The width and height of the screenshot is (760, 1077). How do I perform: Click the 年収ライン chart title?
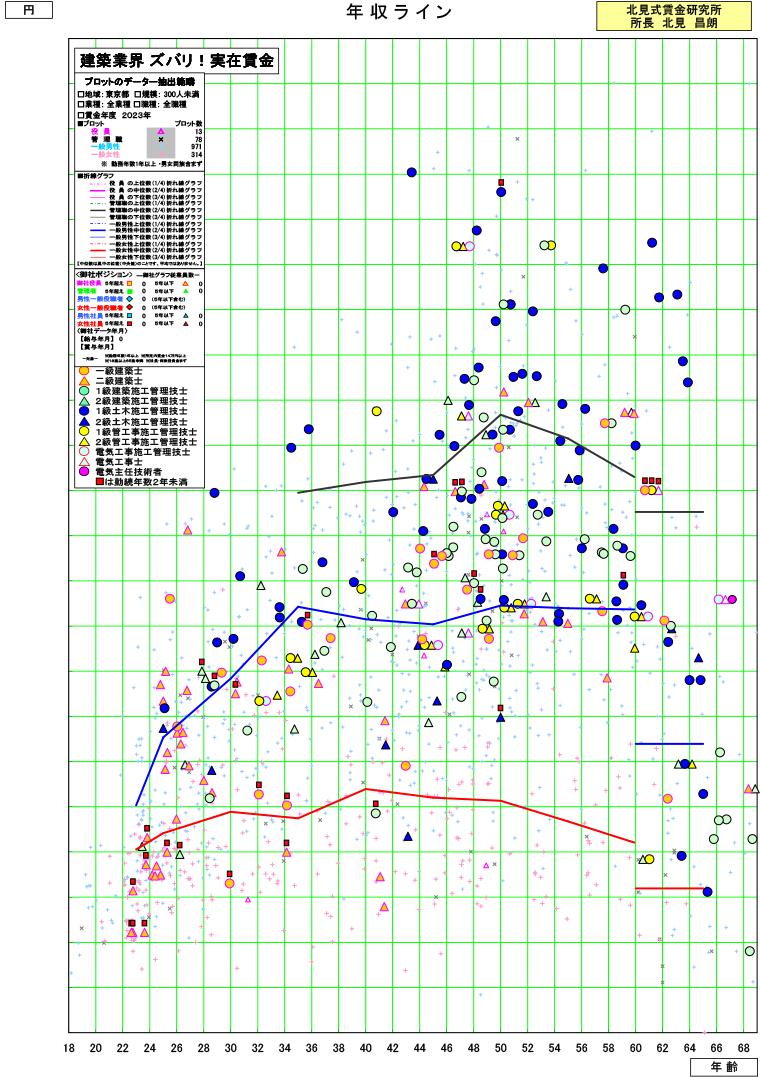[385, 12]
